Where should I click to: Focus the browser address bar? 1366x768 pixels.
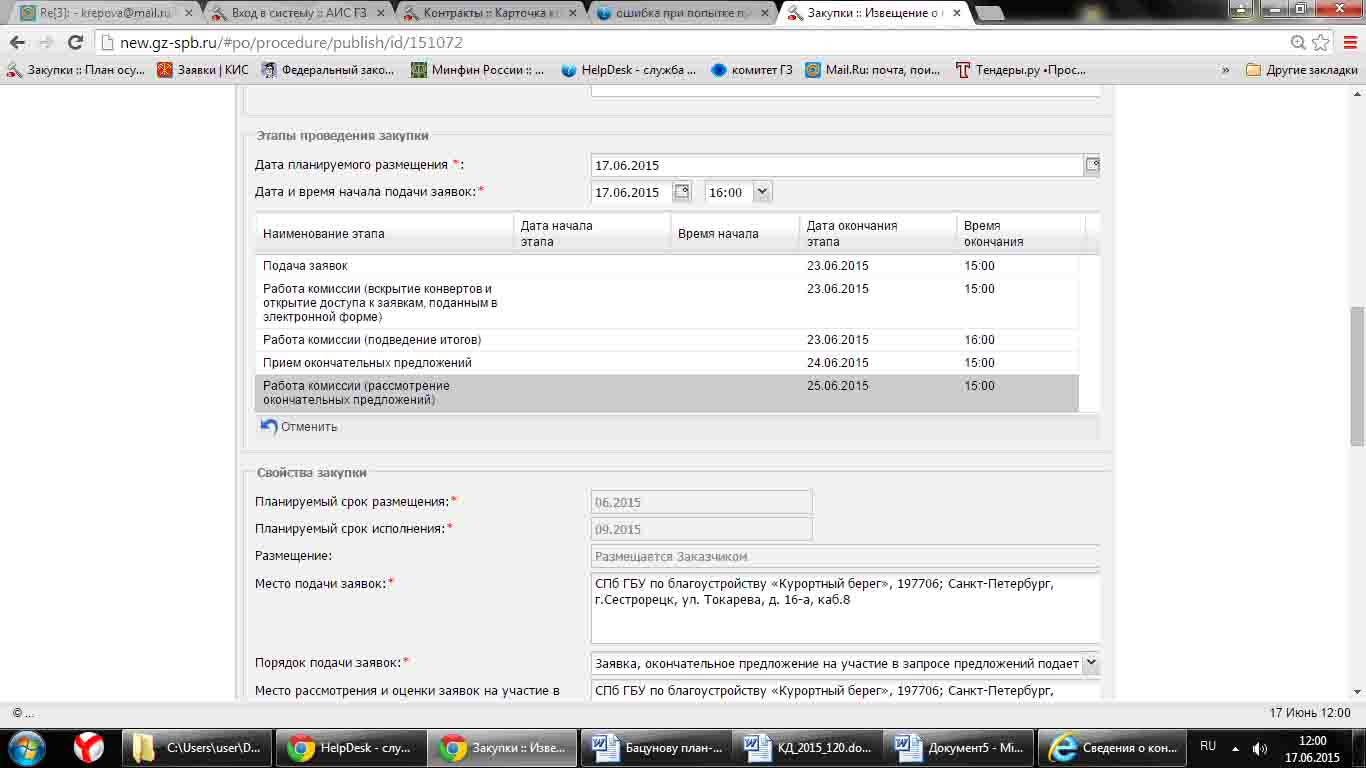click(x=690, y=43)
